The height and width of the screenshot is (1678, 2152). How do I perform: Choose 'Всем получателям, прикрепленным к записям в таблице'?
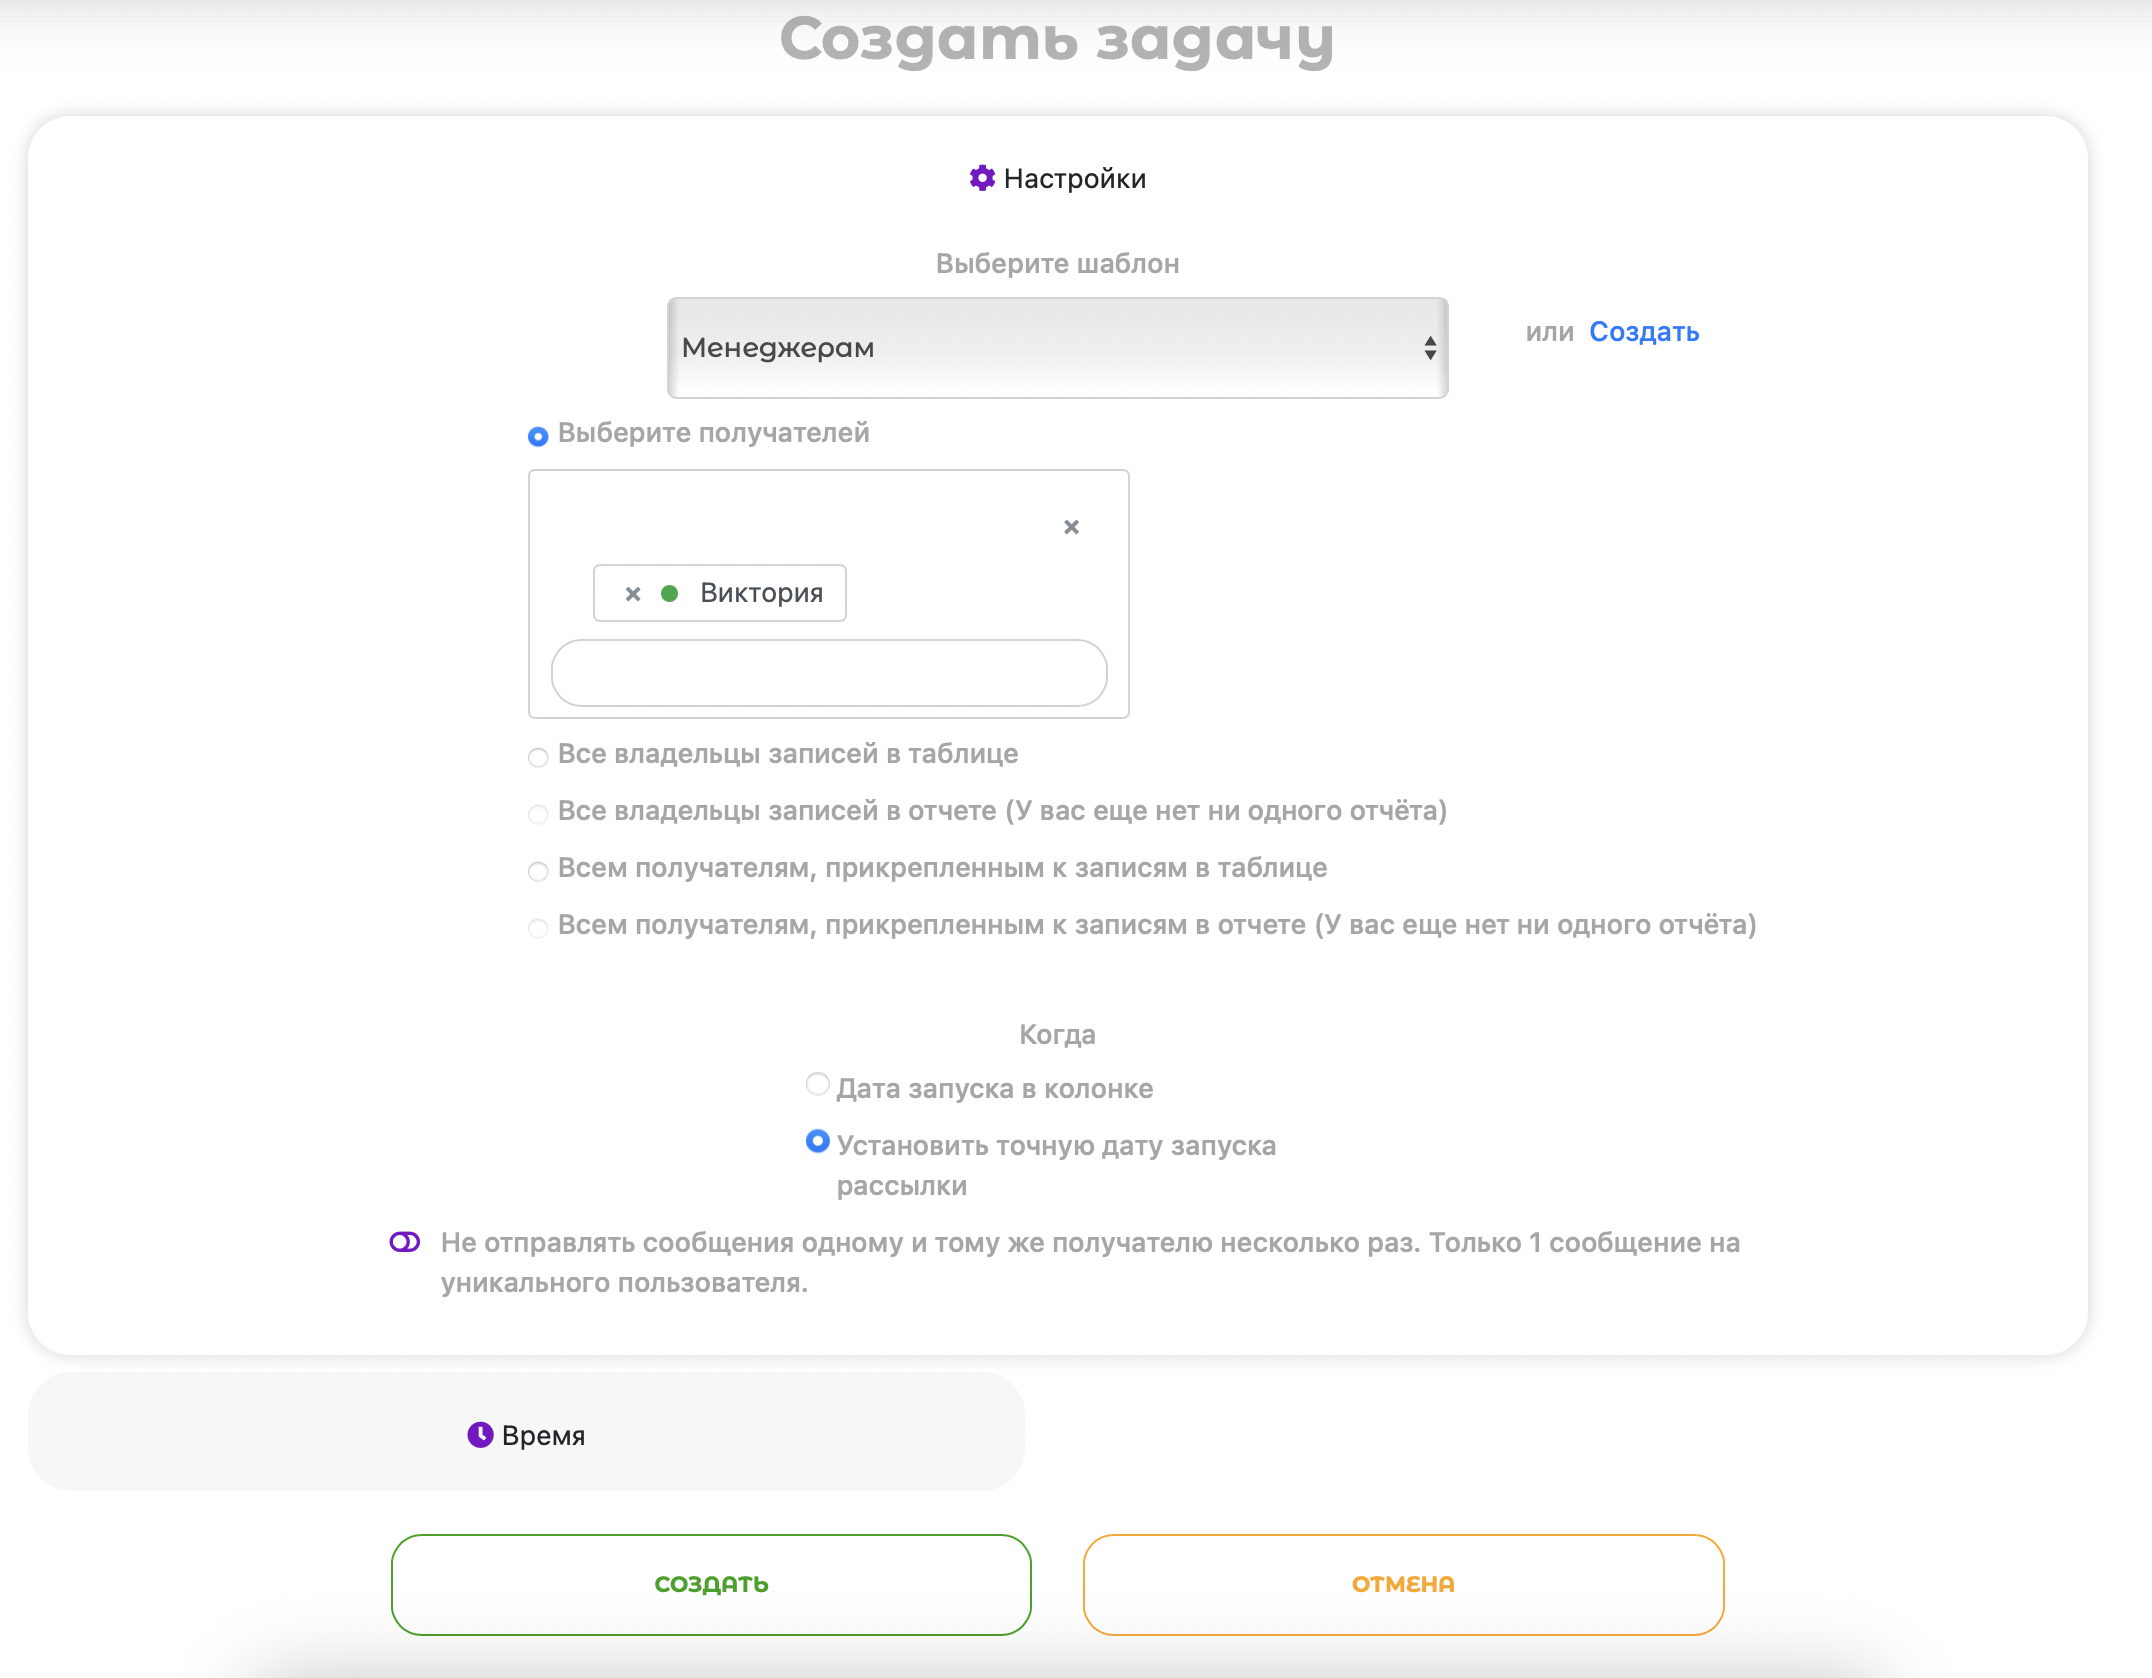point(538,871)
